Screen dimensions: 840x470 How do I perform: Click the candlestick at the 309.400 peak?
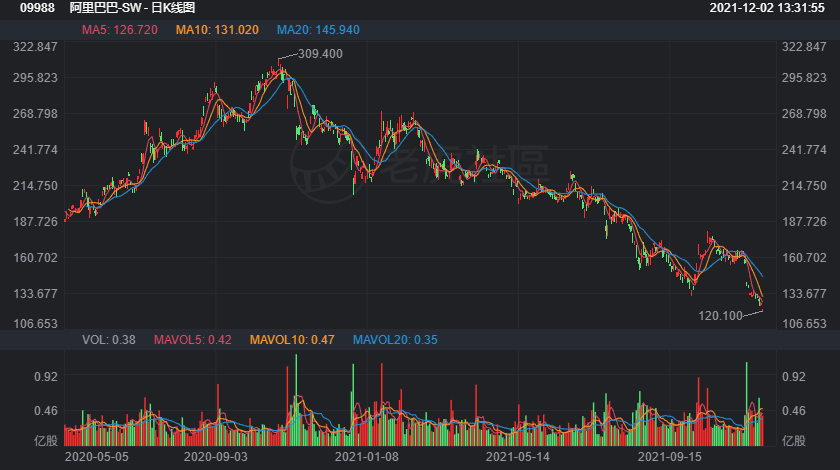tap(279, 64)
